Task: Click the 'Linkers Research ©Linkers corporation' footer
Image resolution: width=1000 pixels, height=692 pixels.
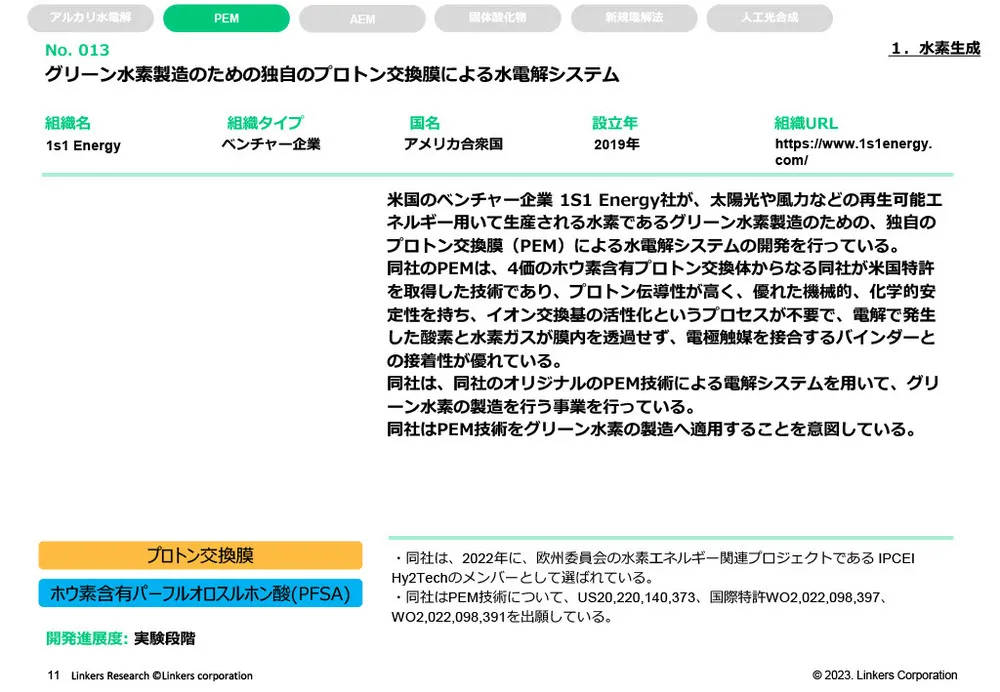Action: coord(162,675)
